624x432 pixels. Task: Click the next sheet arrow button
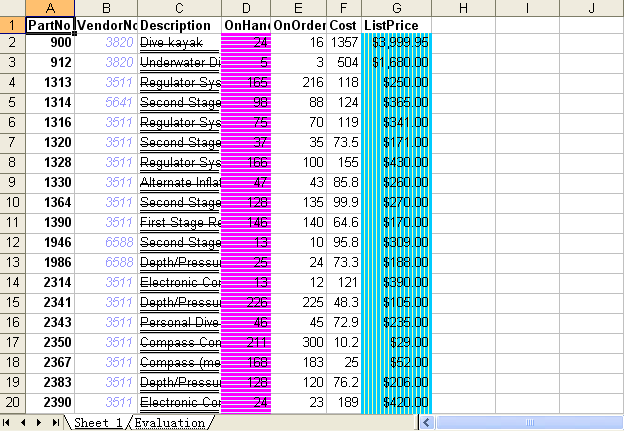(x=39, y=423)
